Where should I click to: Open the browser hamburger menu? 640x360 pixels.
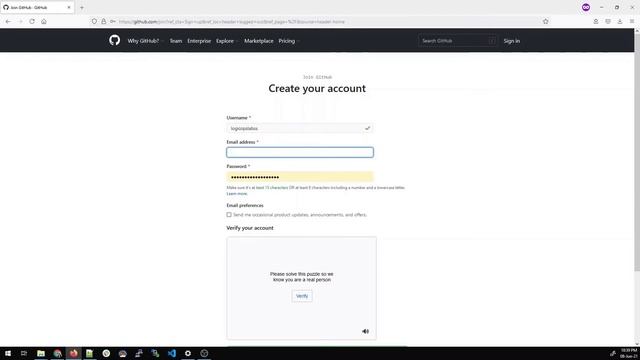click(x=631, y=21)
